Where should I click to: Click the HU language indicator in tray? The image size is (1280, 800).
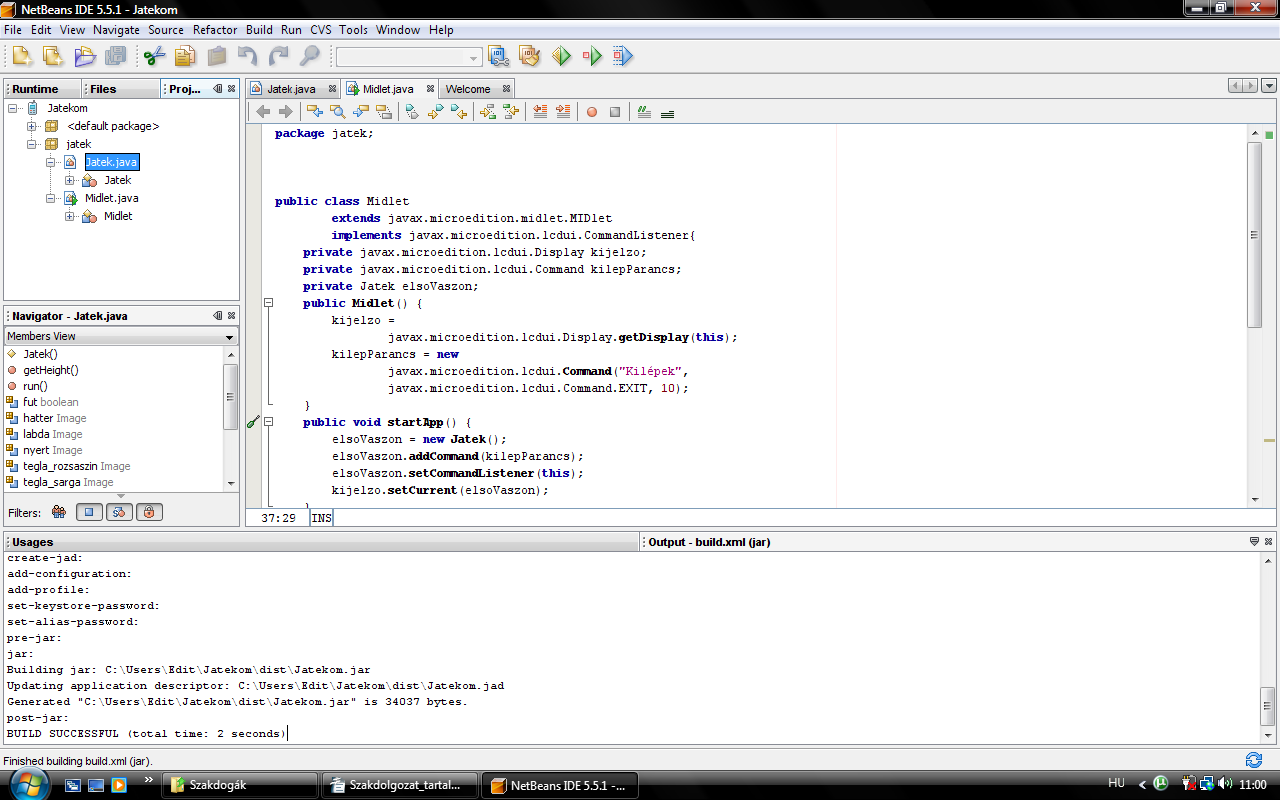[x=1117, y=784]
